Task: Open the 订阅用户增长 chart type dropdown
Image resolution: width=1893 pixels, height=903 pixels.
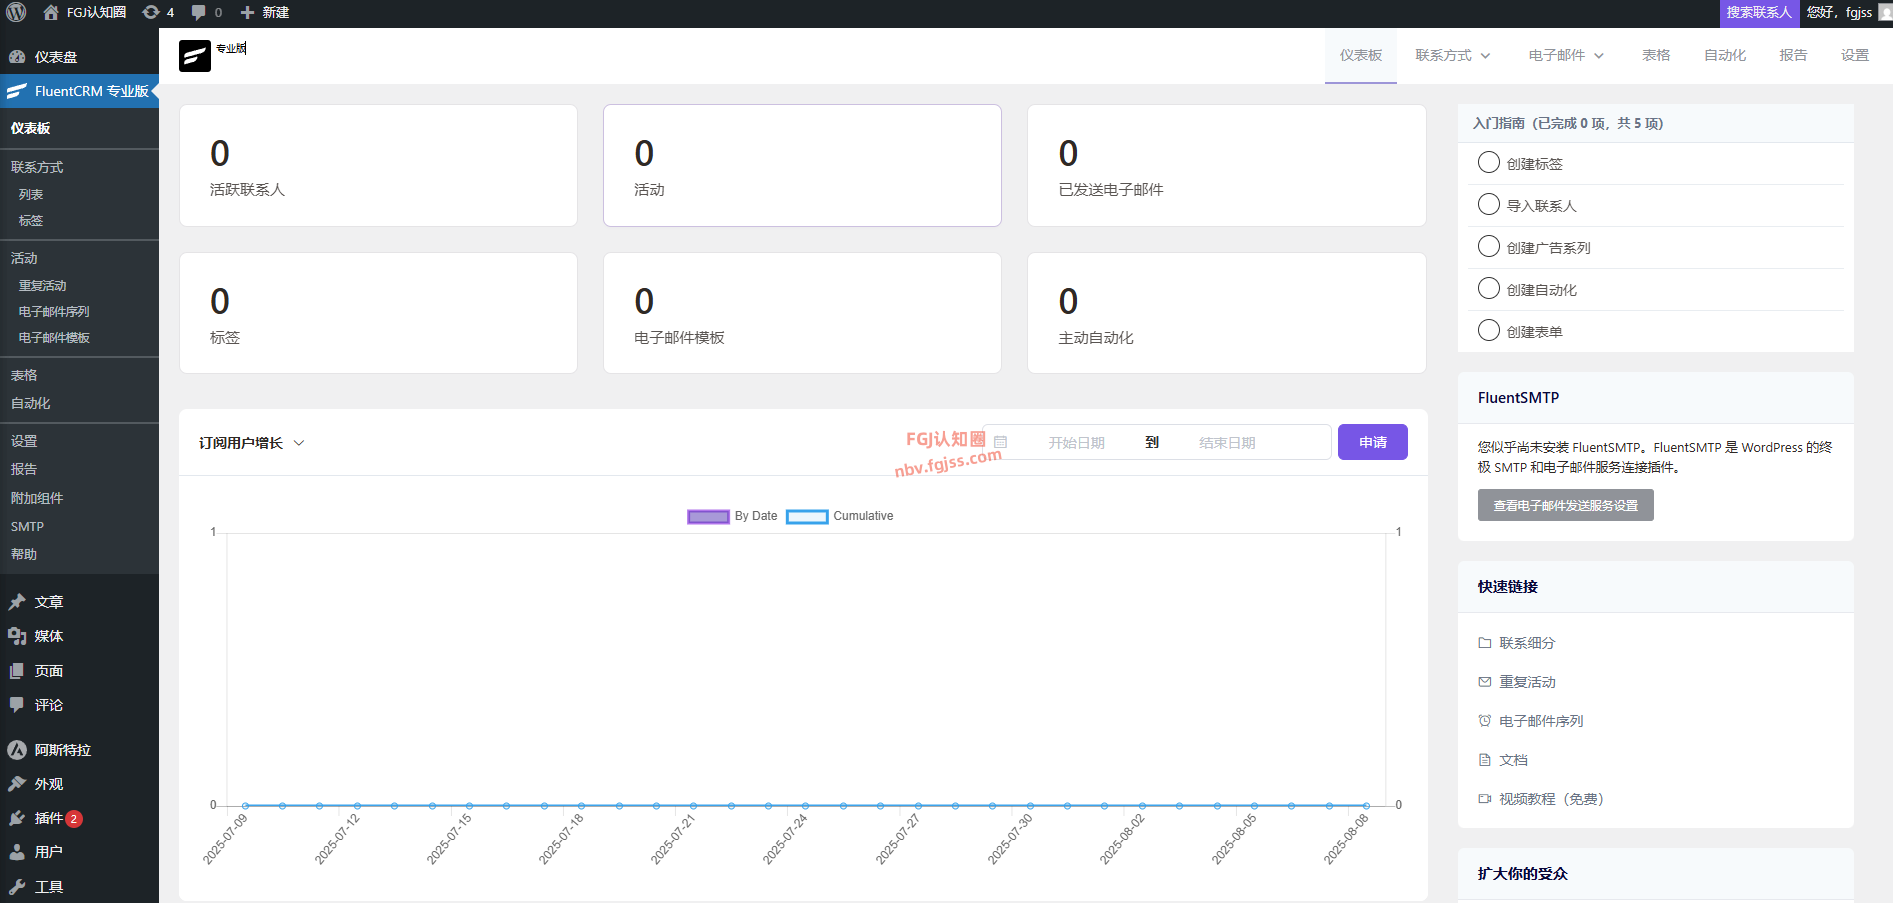Action: 251,443
